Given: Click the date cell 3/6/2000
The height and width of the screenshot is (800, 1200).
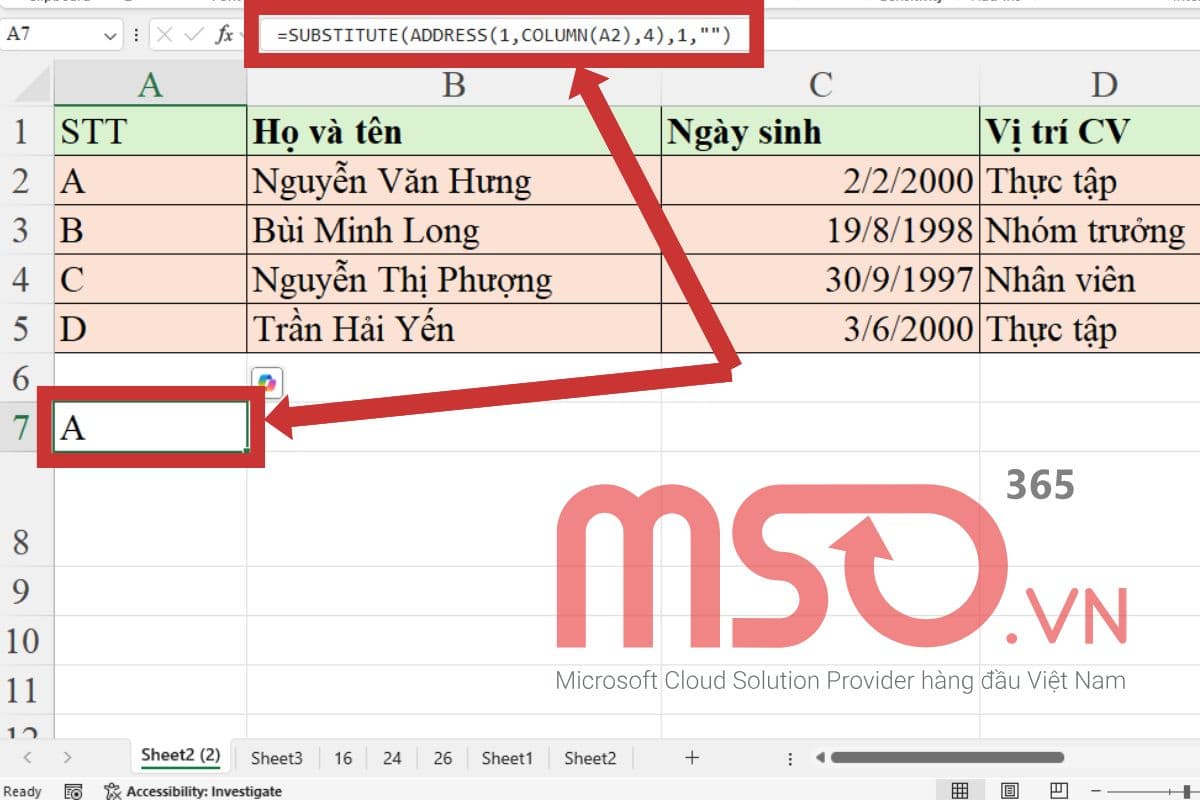Looking at the screenshot, I should coord(820,329).
